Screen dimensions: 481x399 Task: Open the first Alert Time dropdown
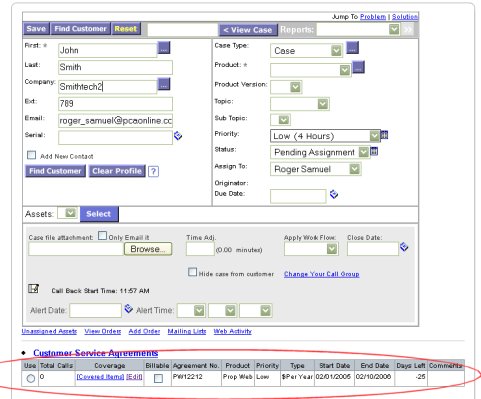191,310
